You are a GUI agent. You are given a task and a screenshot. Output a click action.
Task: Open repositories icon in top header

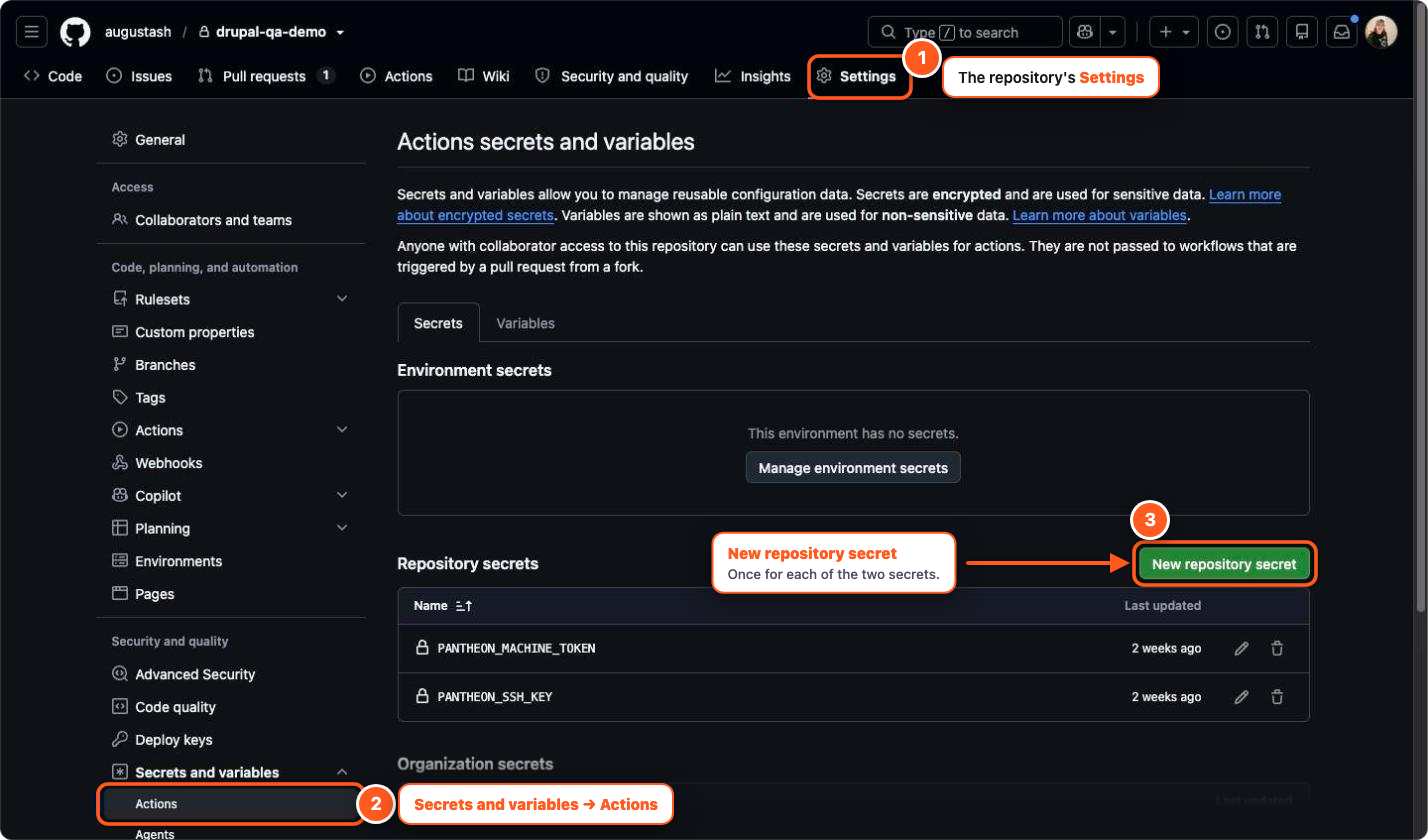pyautogui.click(x=1302, y=32)
